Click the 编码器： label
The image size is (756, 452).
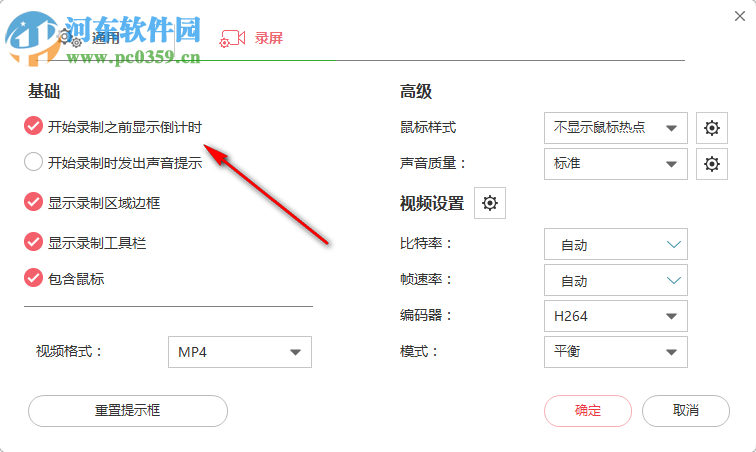point(426,315)
